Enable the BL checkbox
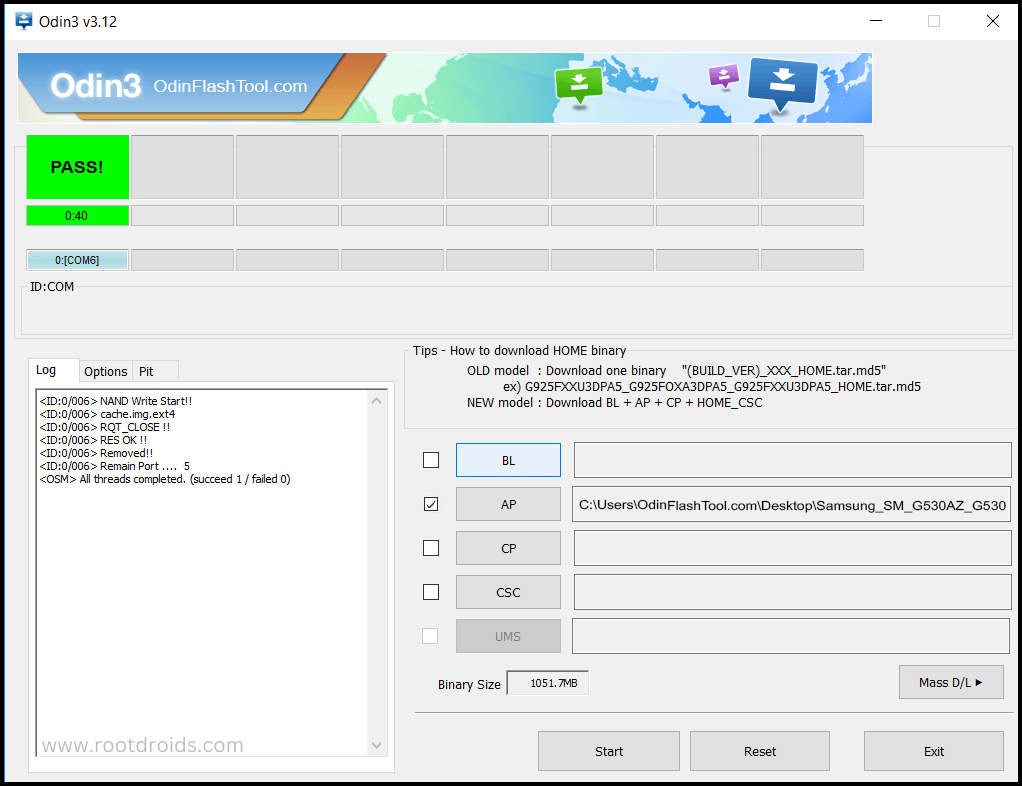 (x=431, y=460)
